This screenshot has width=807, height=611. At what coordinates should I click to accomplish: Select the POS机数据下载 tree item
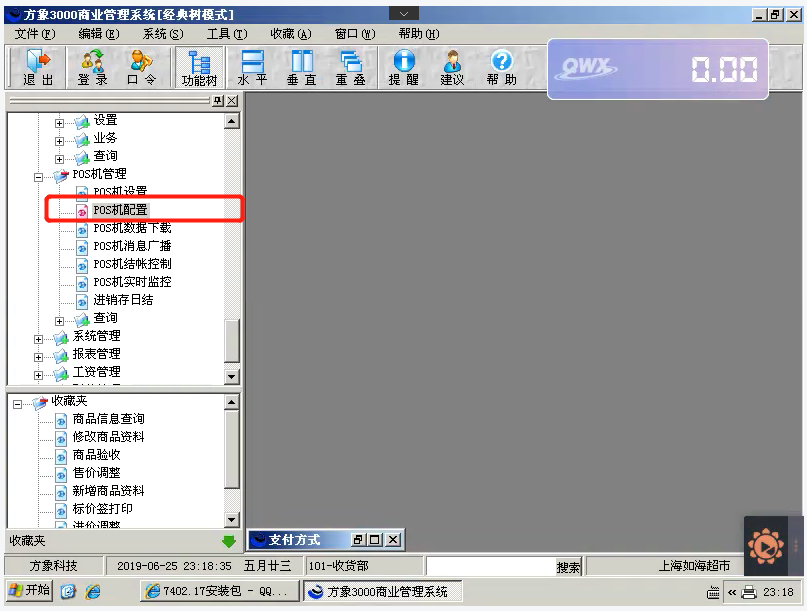click(x=132, y=228)
